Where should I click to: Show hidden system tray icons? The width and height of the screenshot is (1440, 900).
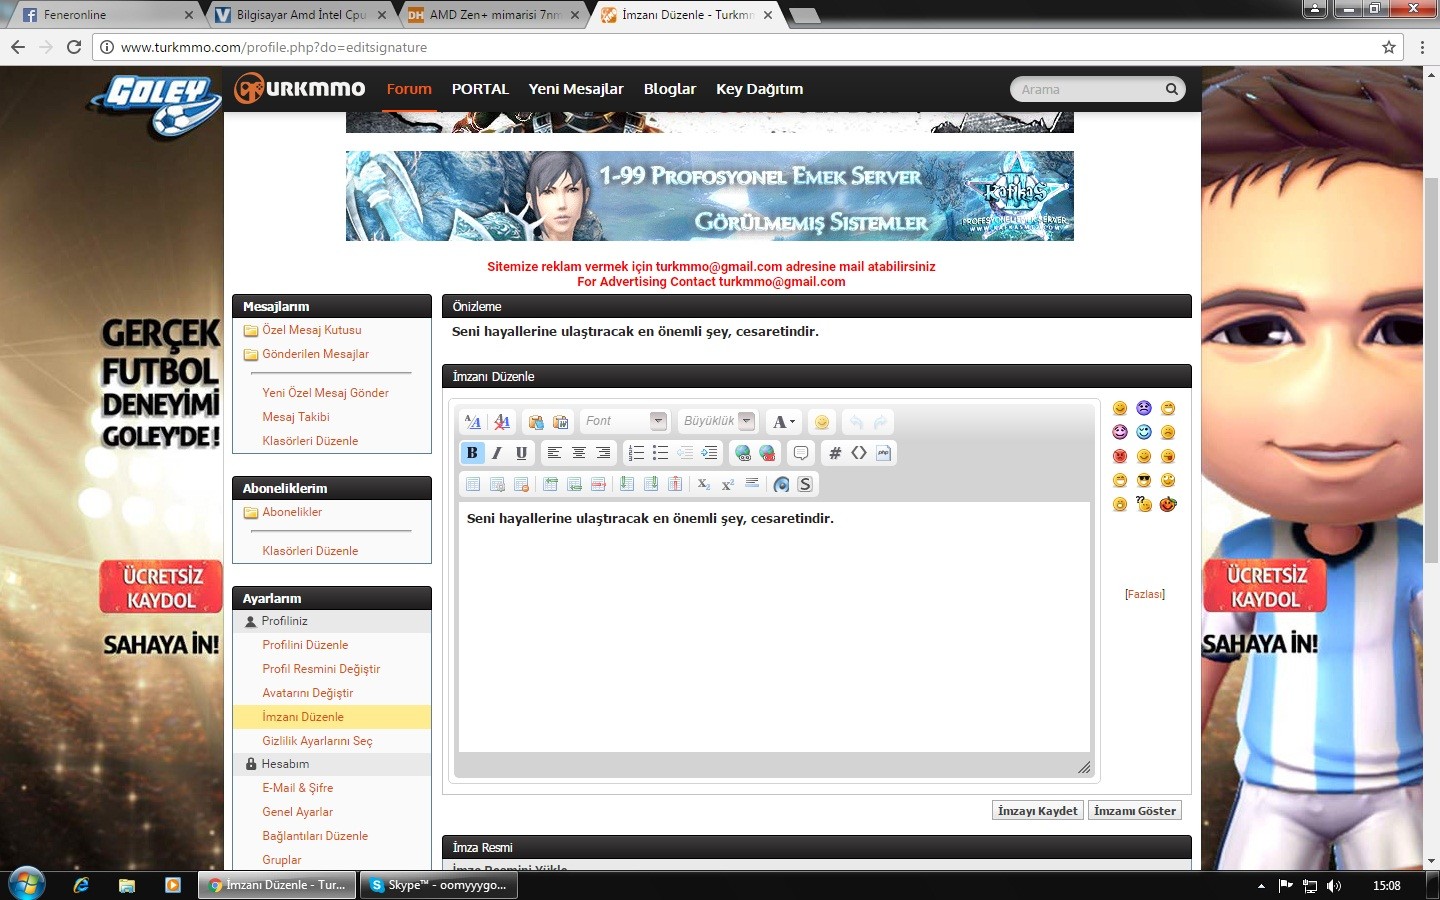[1261, 885]
